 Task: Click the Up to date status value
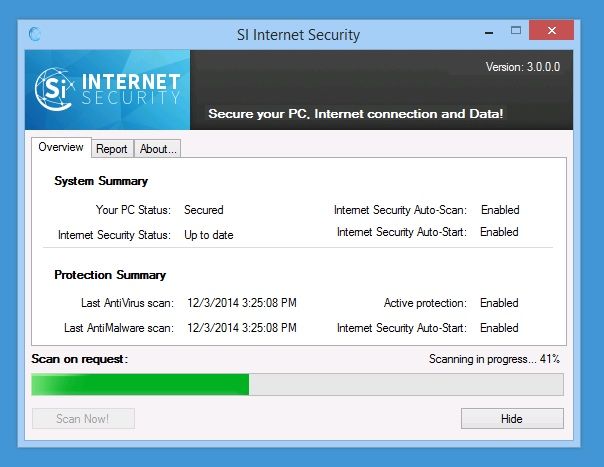(208, 235)
